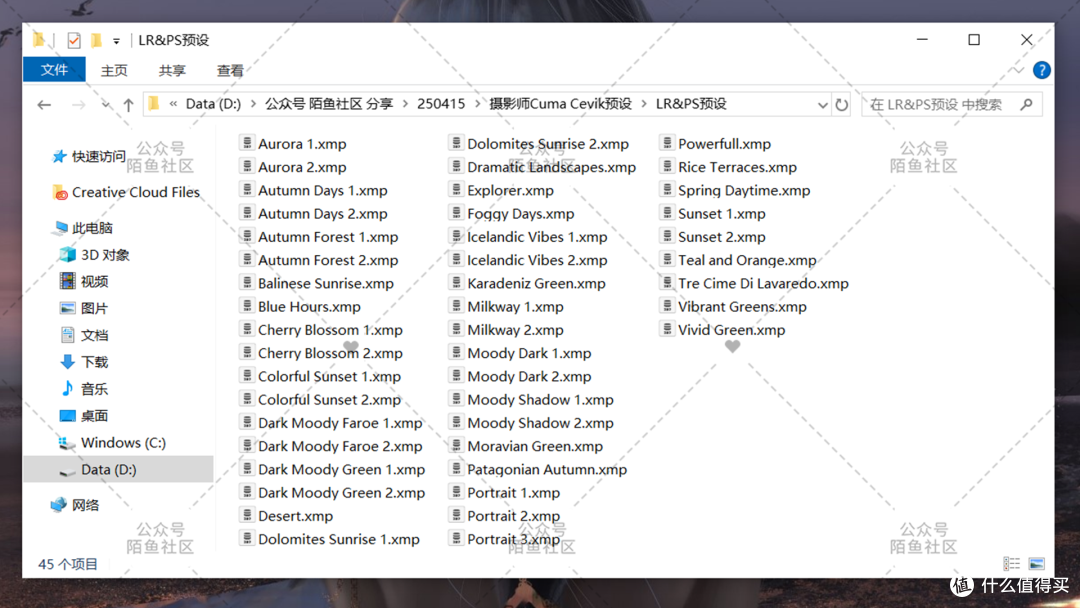
Task: Select file icon of Rice Terraces.xmp
Action: [x=667, y=166]
